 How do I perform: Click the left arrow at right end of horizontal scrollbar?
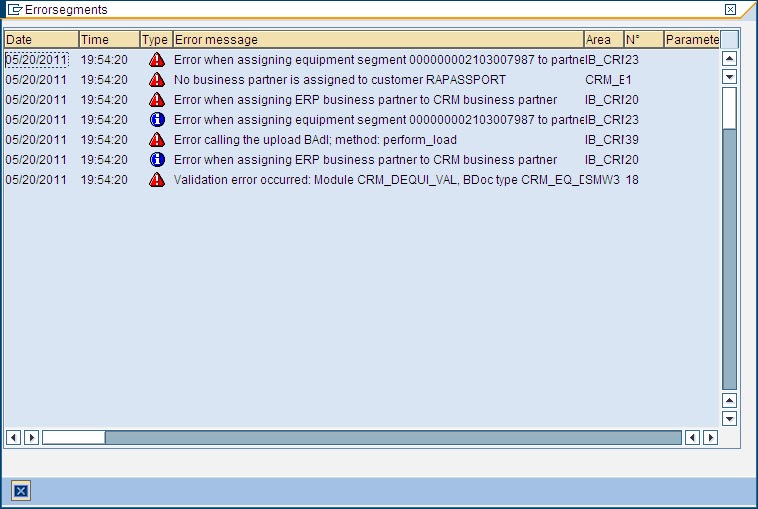pos(692,437)
